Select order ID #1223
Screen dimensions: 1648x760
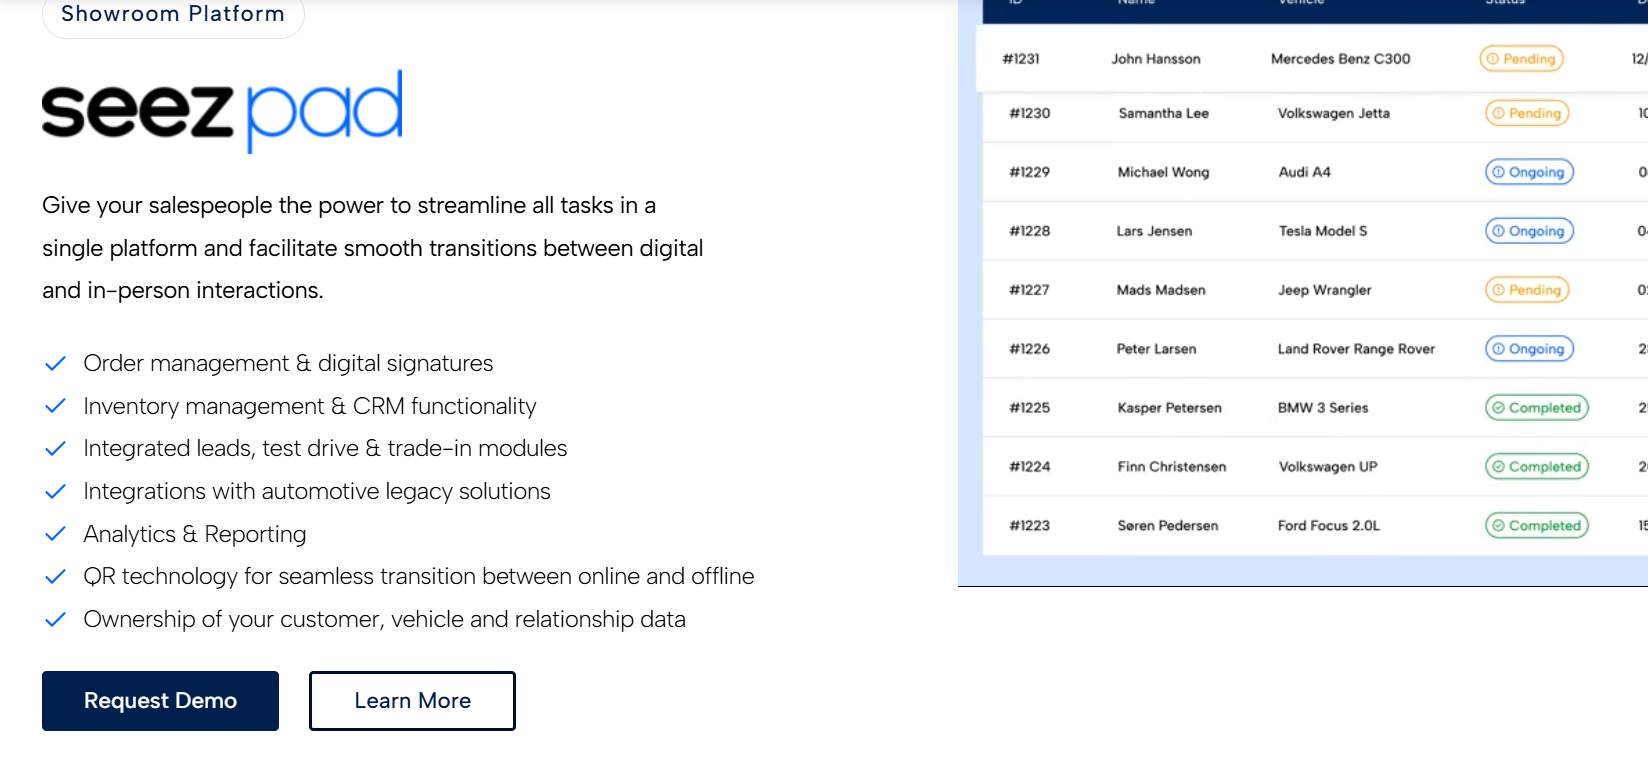click(1030, 526)
